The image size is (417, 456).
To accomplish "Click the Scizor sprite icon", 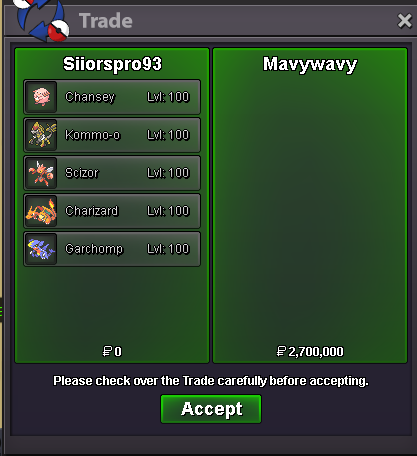I will tap(41, 173).
